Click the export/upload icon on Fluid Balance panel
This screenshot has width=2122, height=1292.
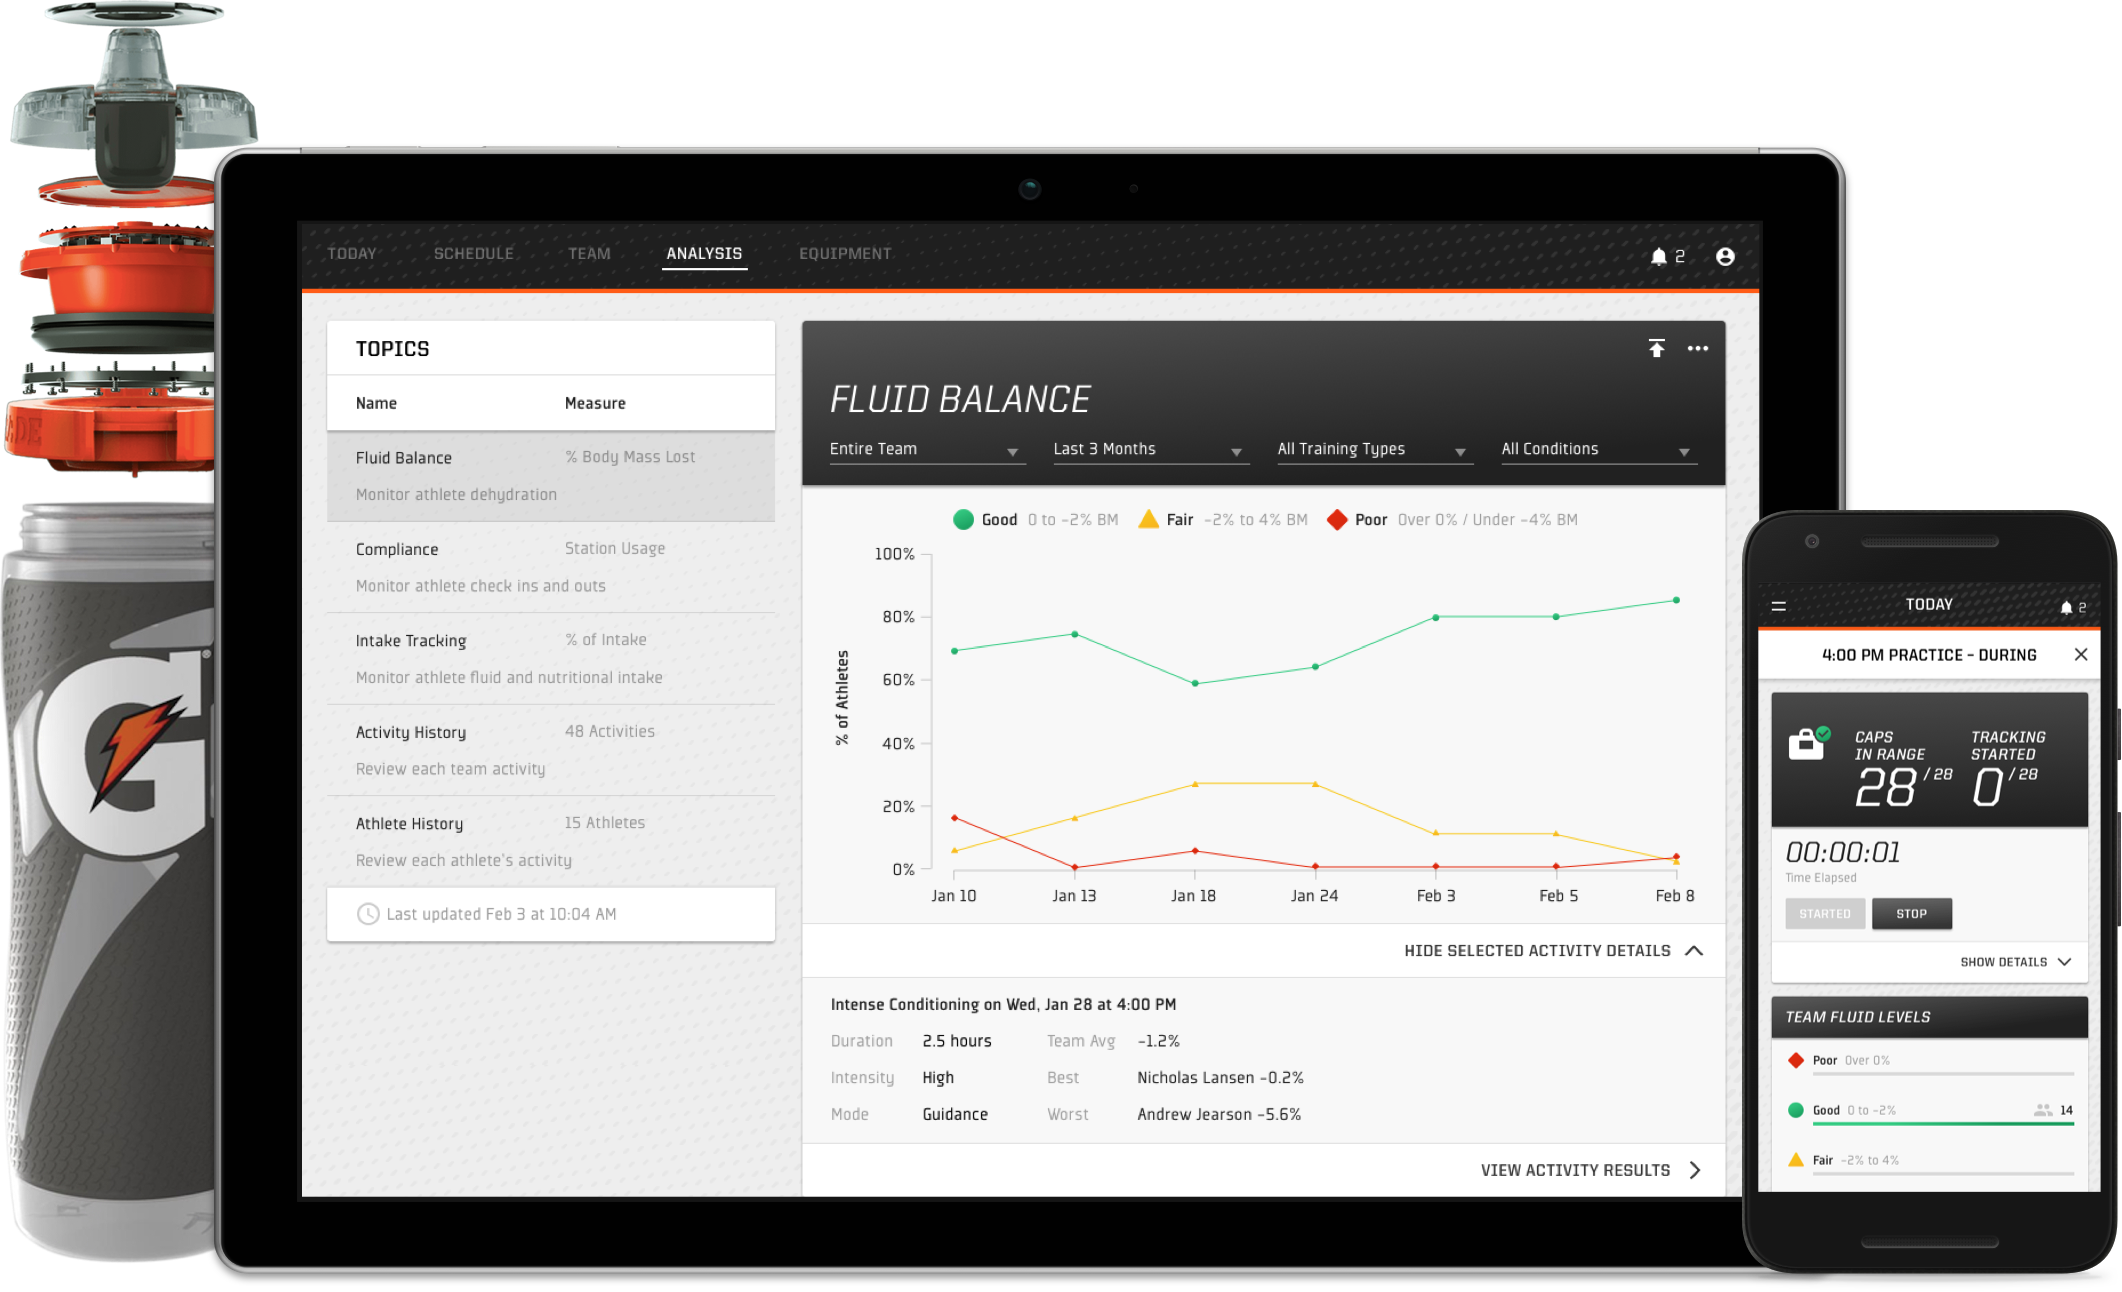pyautogui.click(x=1657, y=348)
